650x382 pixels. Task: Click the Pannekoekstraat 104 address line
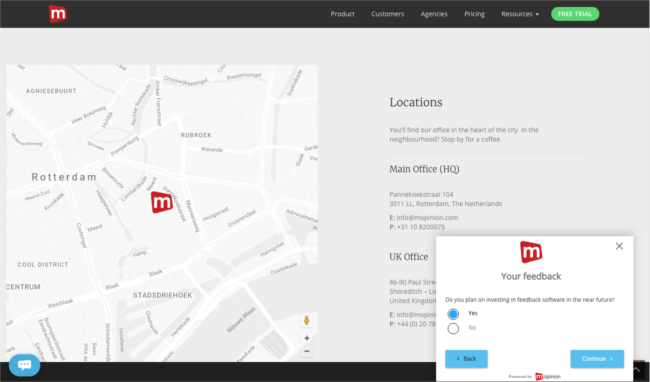(421, 194)
